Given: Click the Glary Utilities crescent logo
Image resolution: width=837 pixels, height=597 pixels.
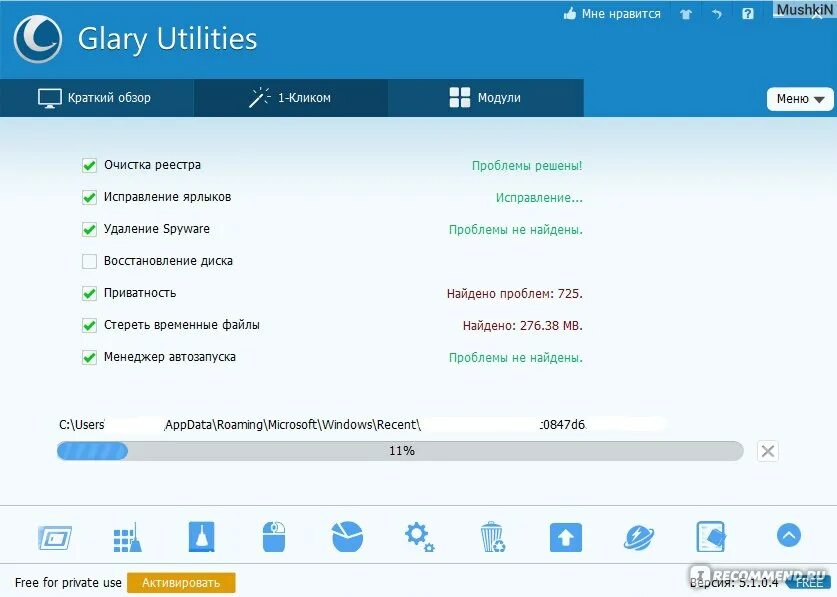Looking at the screenshot, I should 37,39.
